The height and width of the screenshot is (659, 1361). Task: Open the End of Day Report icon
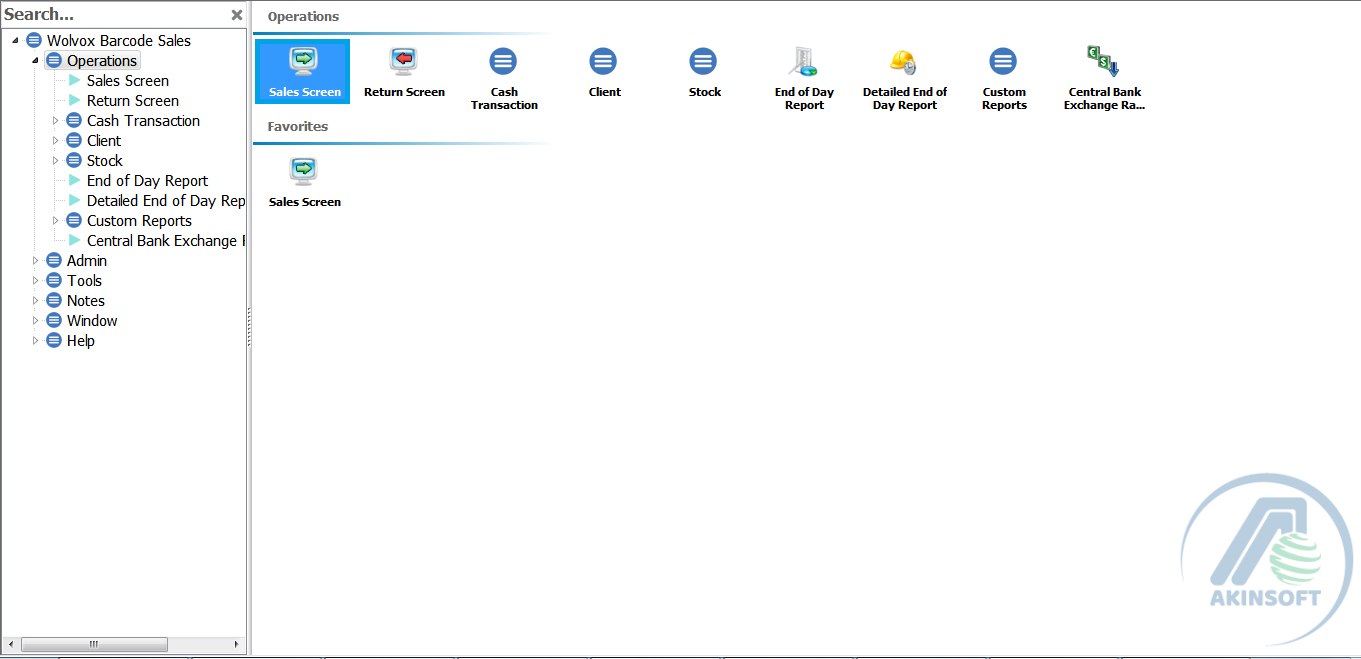coord(804,78)
